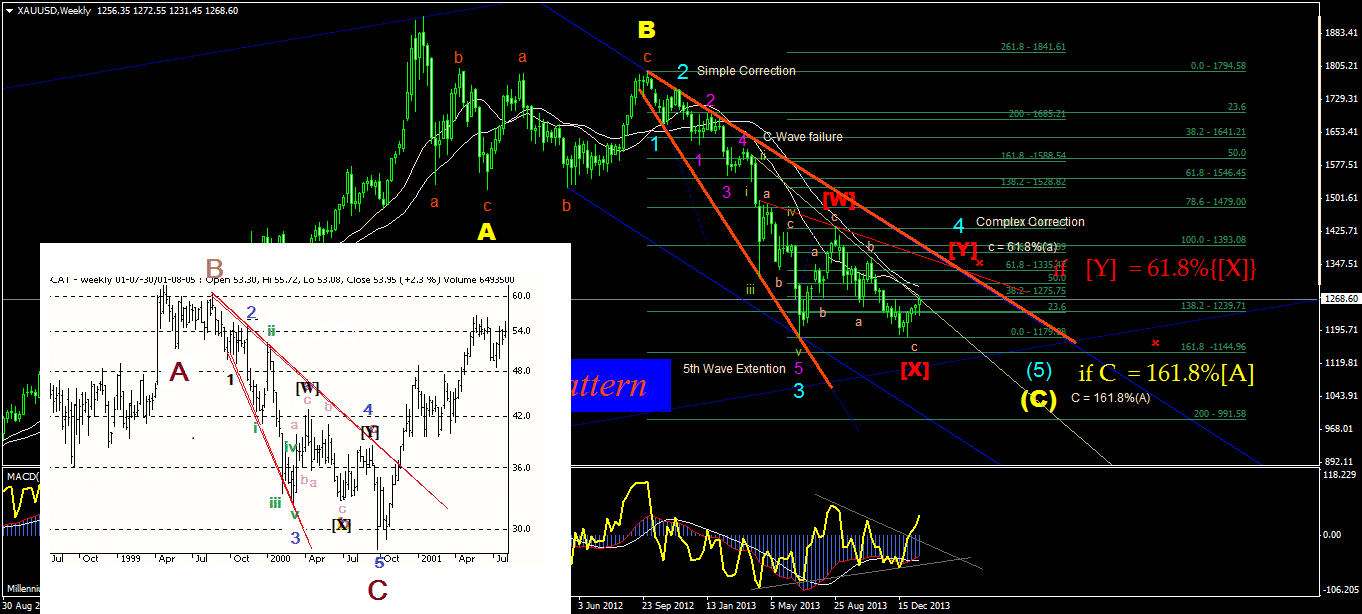Select the 1883.41 price axis value
This screenshot has width=1362, height=614.
1339,33
